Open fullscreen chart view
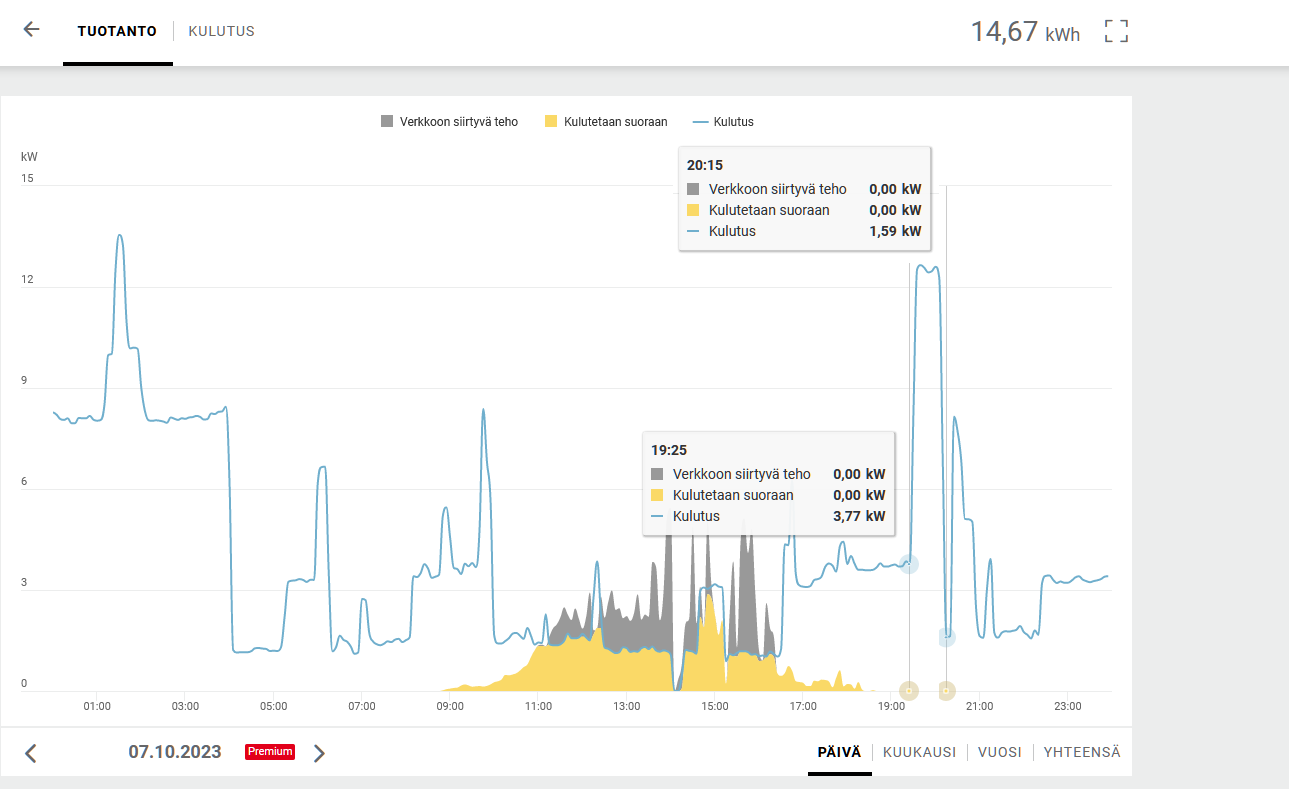This screenshot has height=797, width=1308. [1116, 31]
